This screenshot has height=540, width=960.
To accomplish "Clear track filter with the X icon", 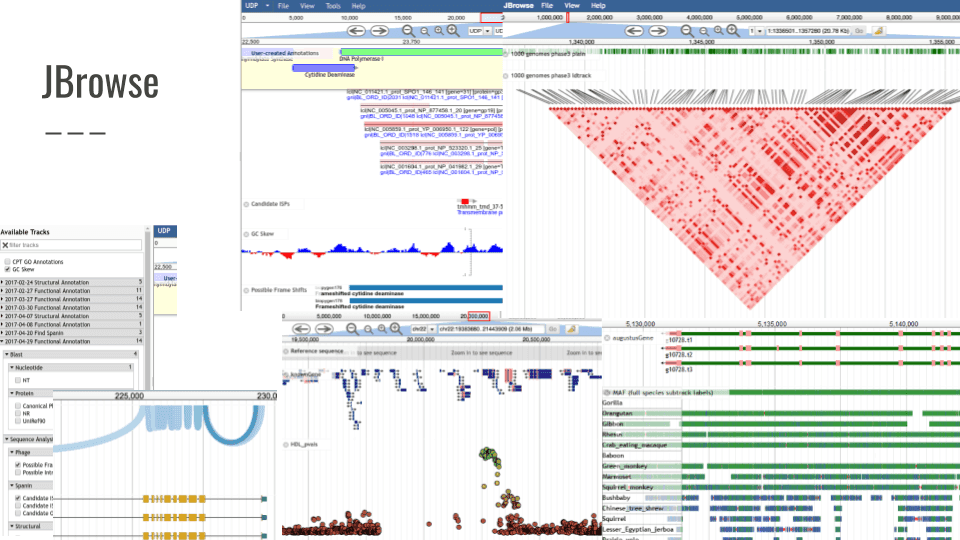I will tap(5, 245).
